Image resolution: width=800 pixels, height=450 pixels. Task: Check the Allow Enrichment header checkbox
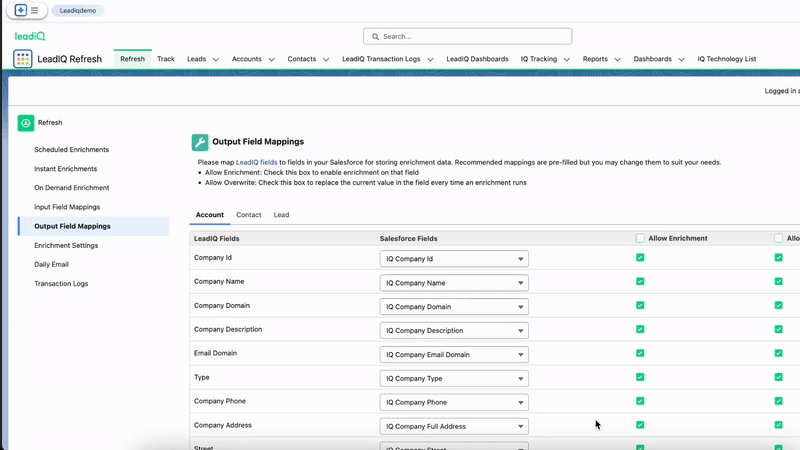640,239
